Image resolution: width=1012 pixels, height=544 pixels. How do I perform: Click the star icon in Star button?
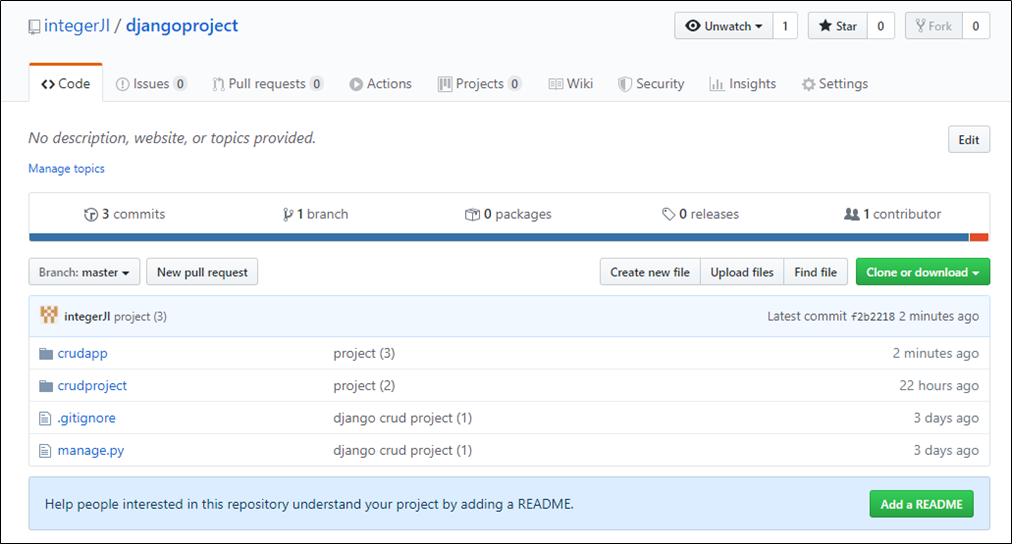click(825, 26)
